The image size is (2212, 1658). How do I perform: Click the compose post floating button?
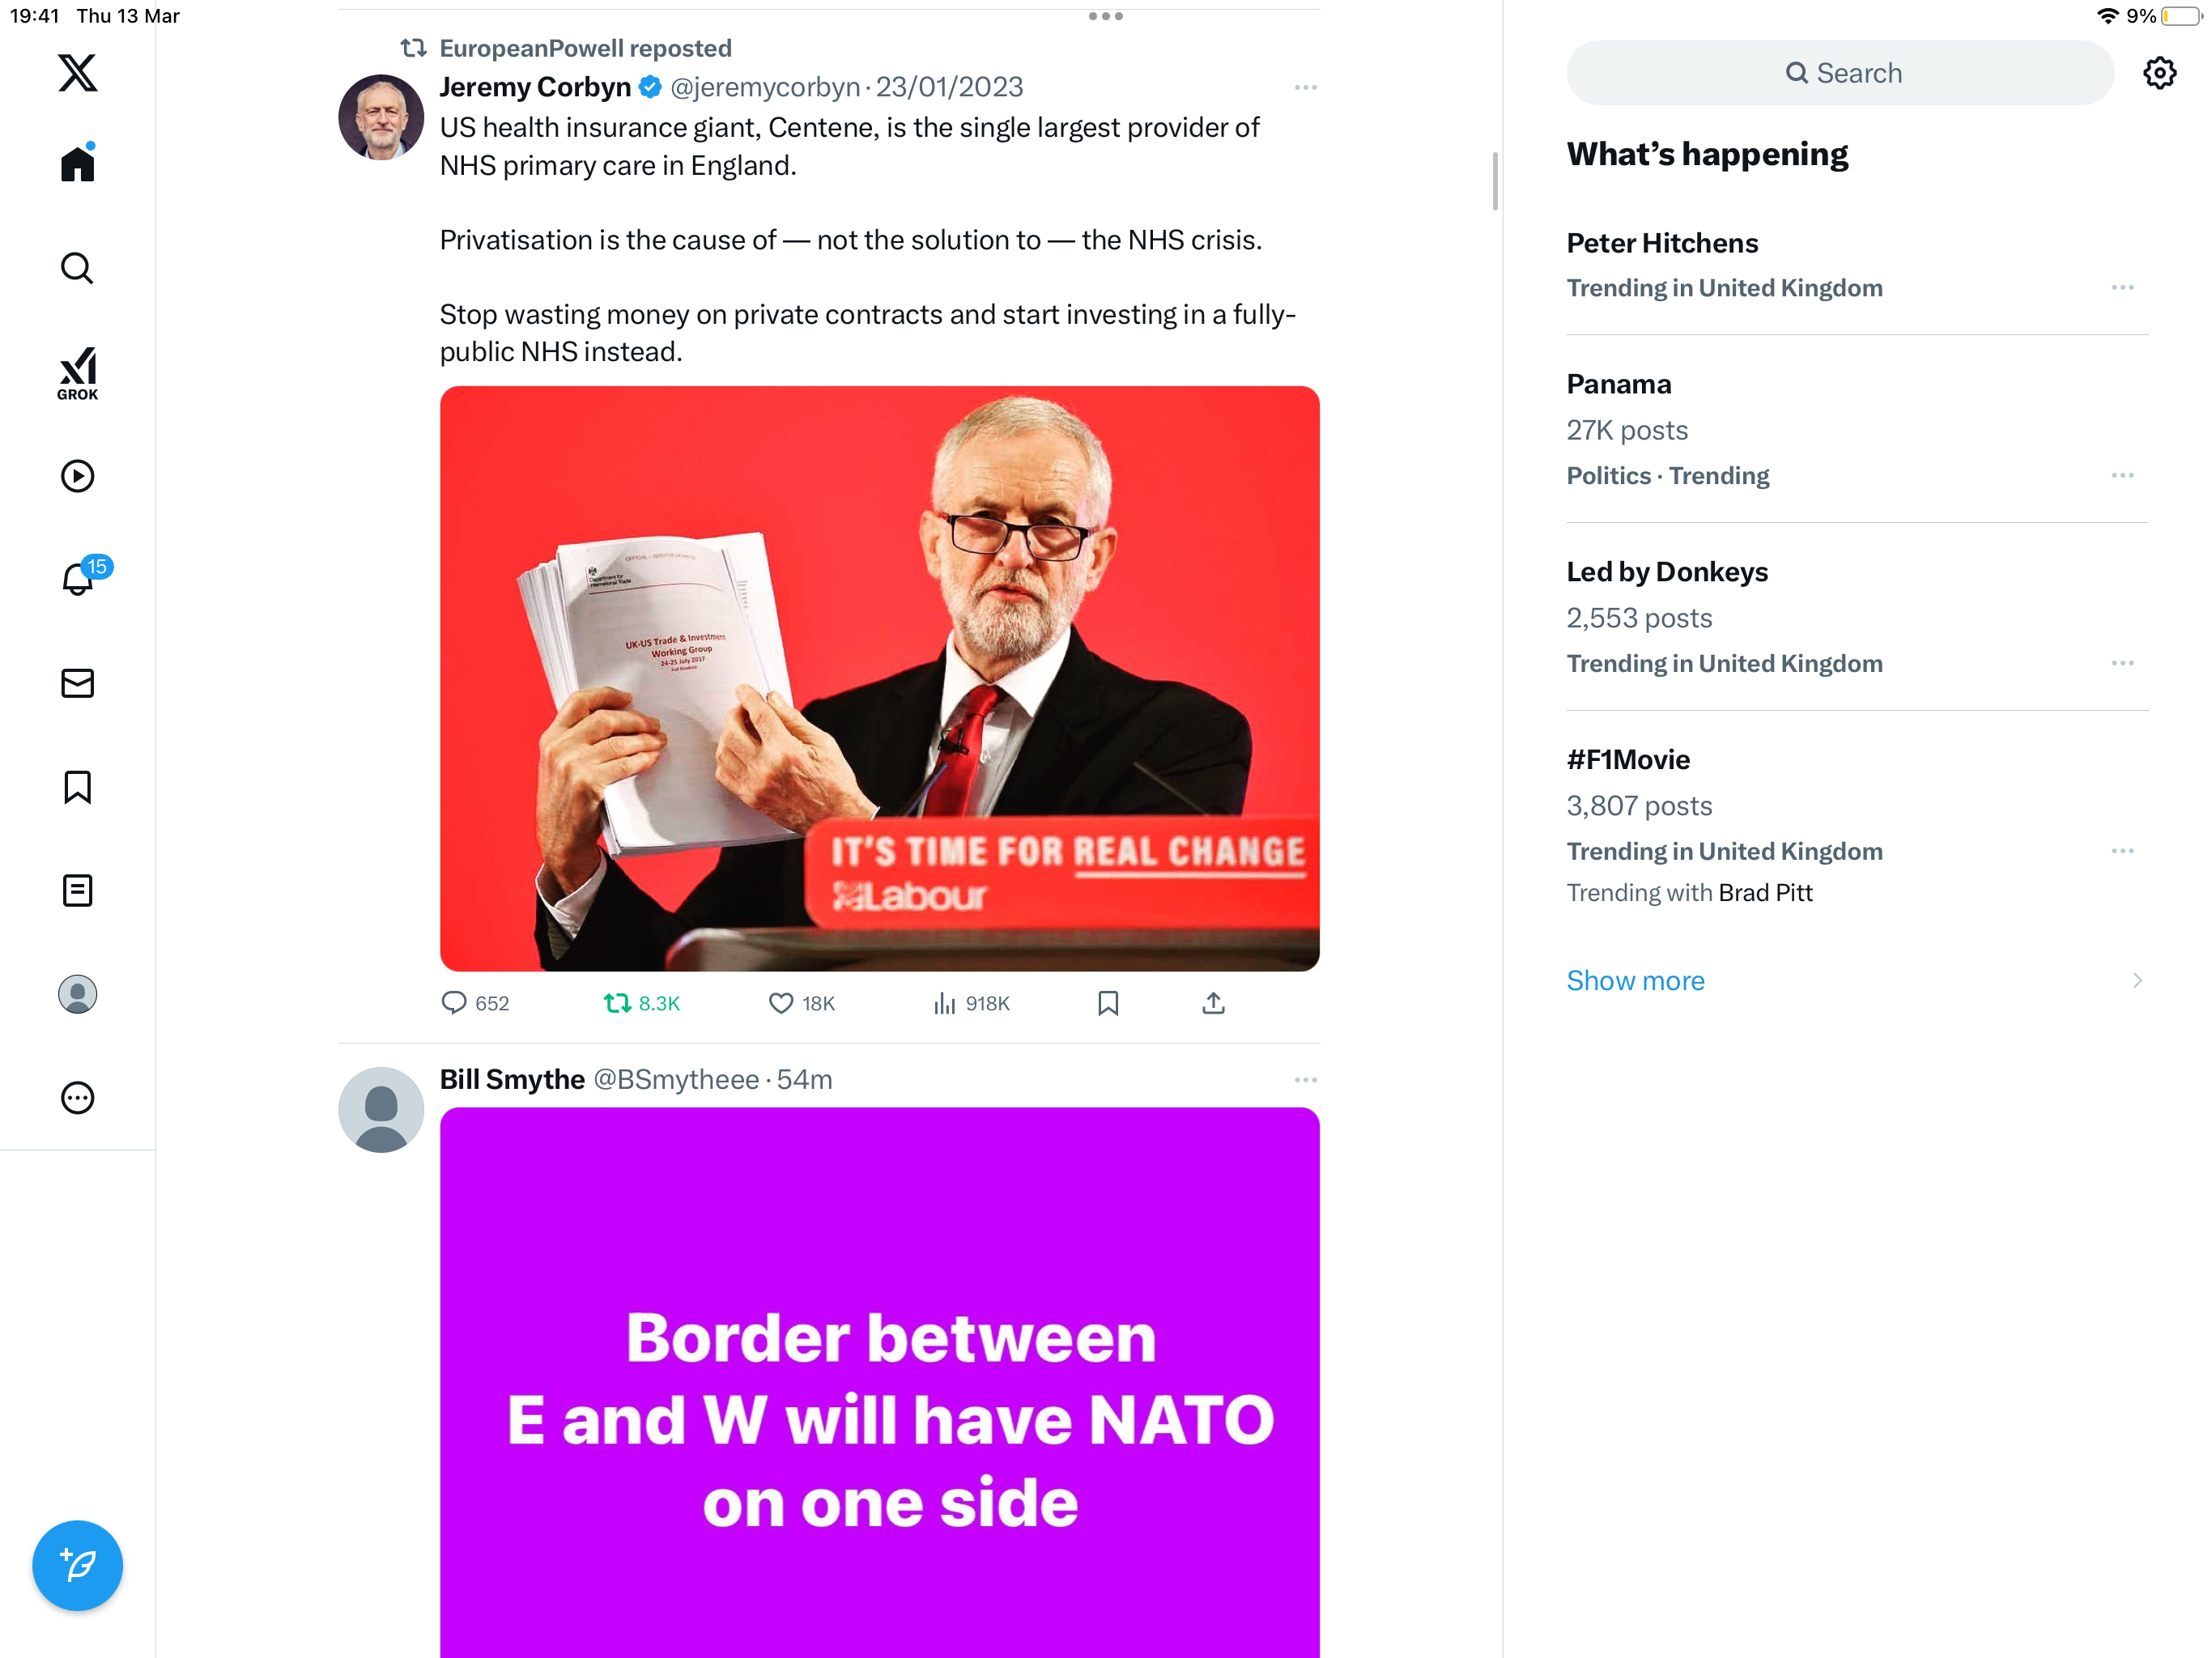[77, 1565]
